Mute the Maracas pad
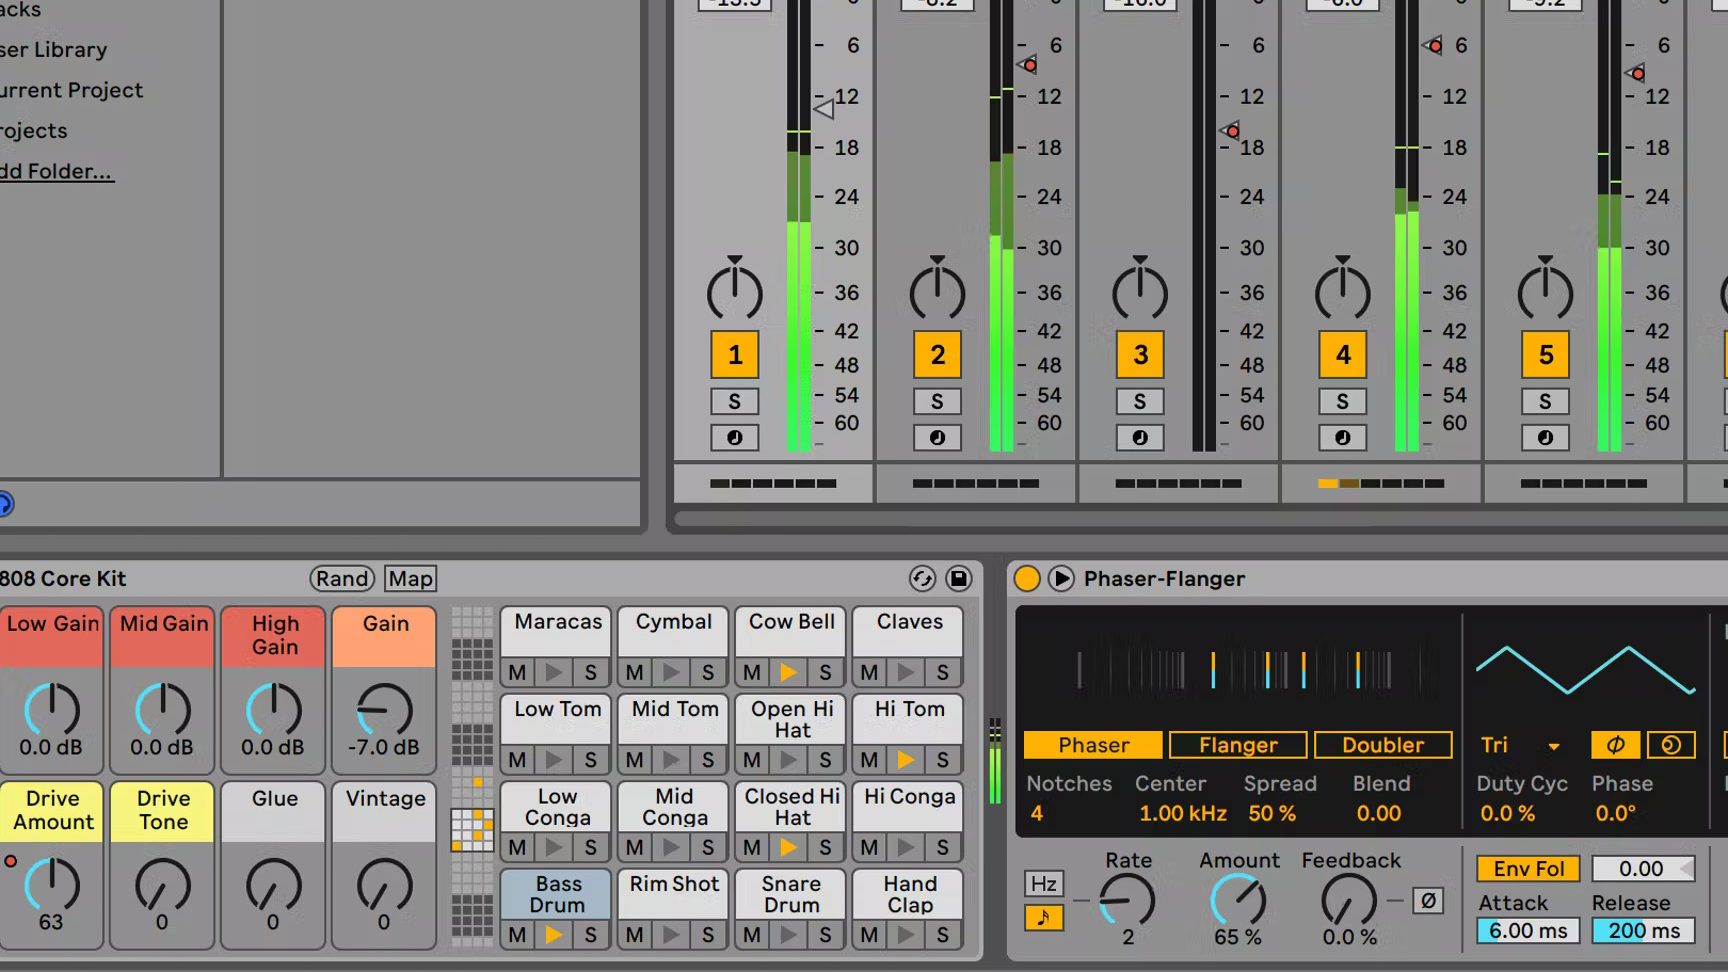 516,672
